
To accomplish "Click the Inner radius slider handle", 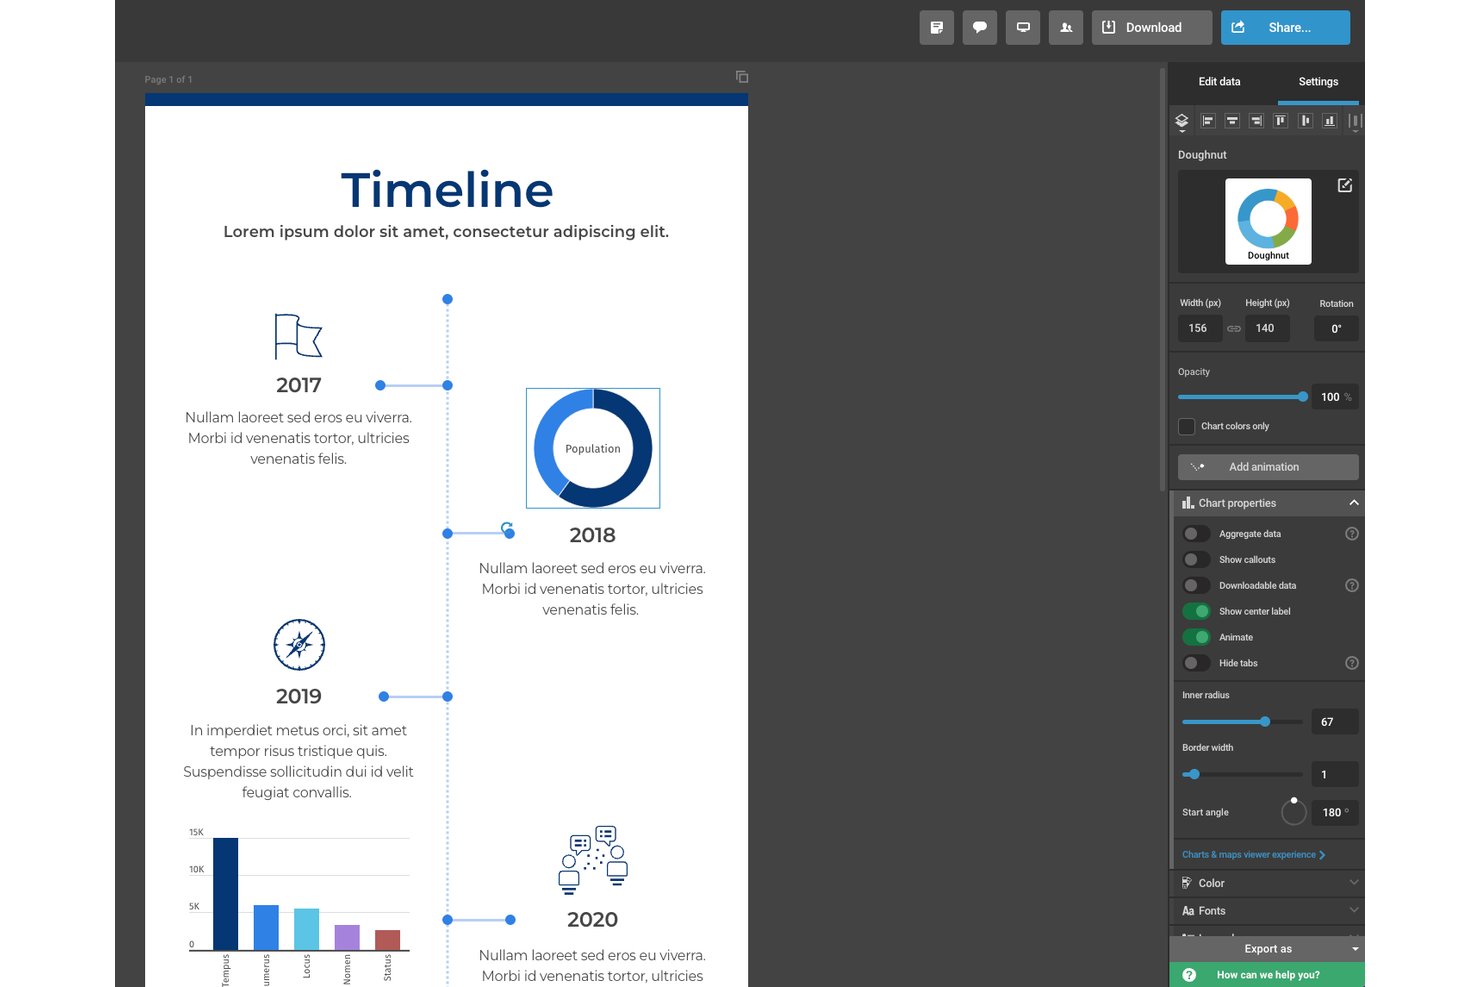I will 1265,722.
